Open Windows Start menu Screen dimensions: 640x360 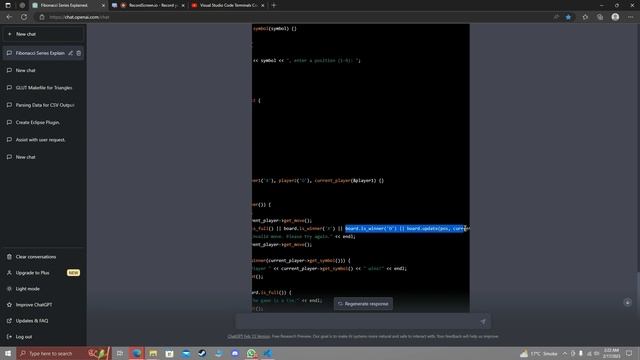(8, 353)
